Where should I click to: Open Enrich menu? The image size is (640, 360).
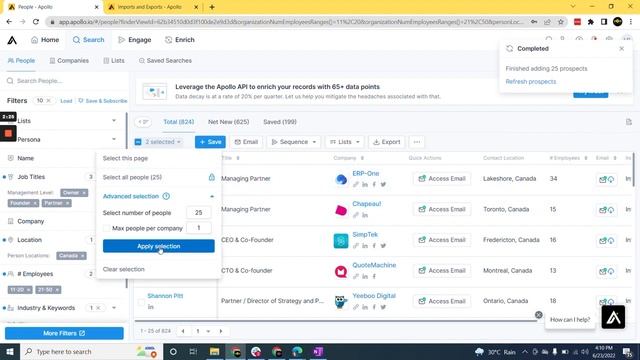(180, 40)
